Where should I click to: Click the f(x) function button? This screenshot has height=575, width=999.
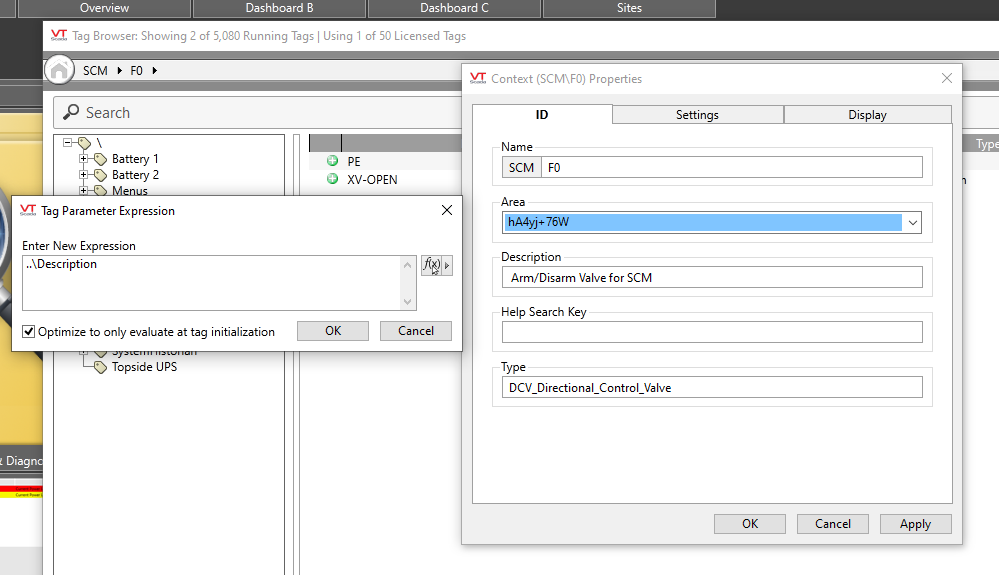[x=431, y=265]
